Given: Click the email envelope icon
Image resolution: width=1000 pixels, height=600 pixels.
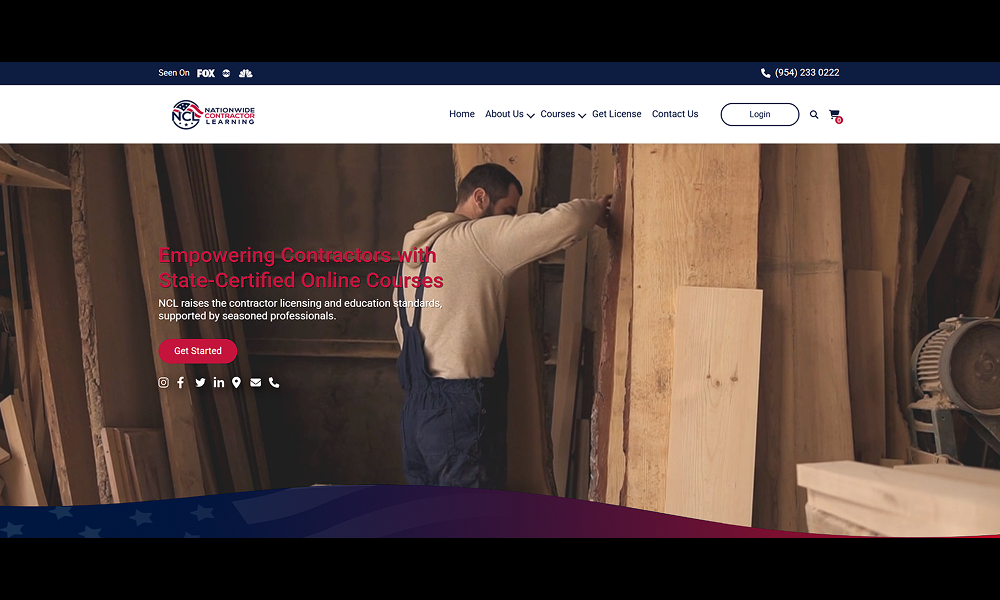Looking at the screenshot, I should coord(255,382).
